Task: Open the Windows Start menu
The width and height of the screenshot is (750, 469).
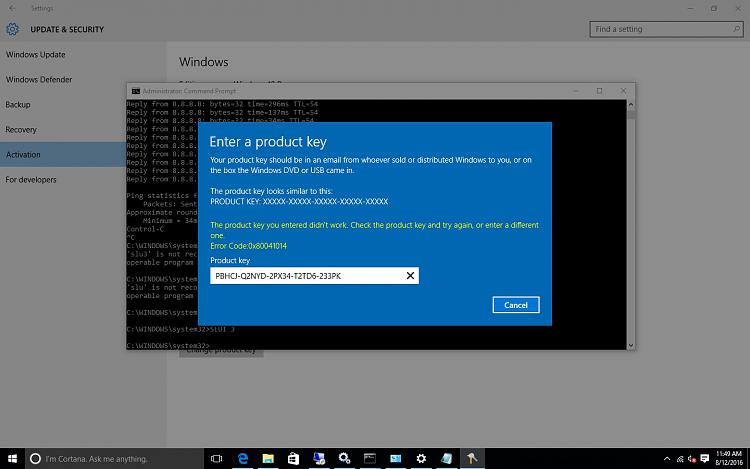Action: tap(11, 459)
